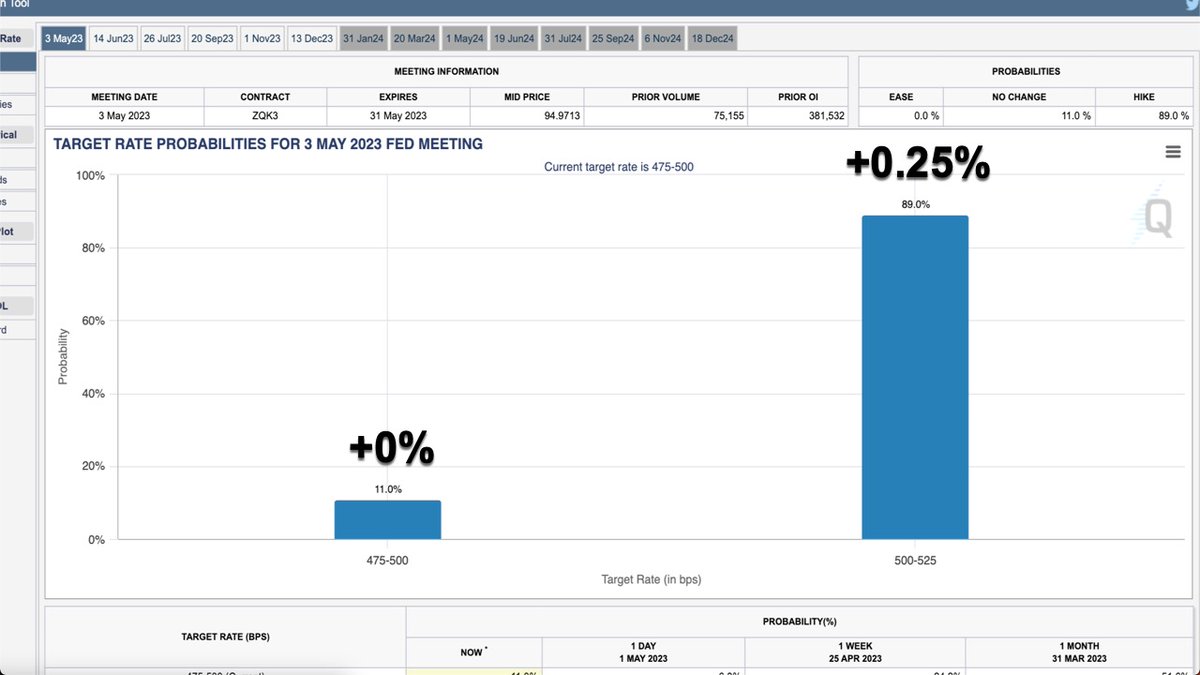The width and height of the screenshot is (1200, 675).
Task: Click the blue 475-500 probability bar
Action: click(x=388, y=520)
